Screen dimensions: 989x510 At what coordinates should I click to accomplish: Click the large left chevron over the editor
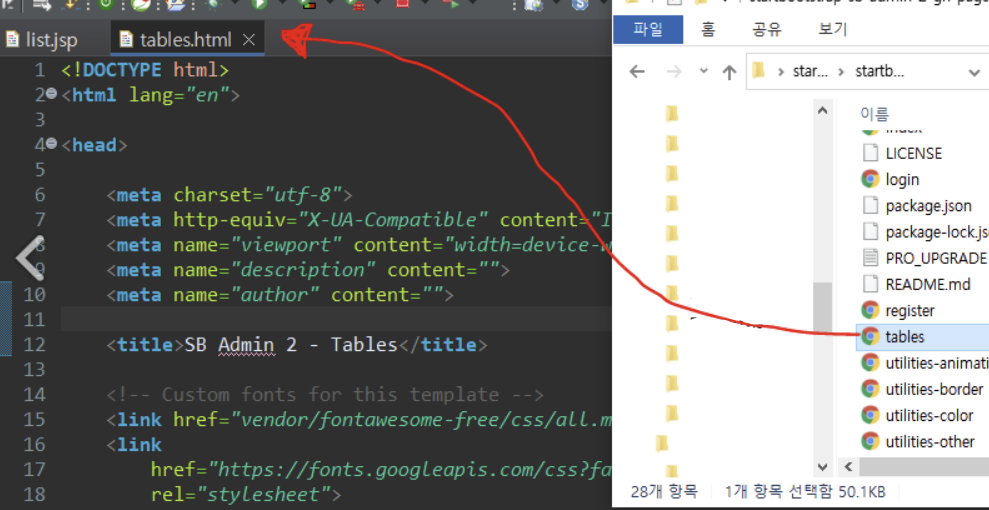point(29,257)
